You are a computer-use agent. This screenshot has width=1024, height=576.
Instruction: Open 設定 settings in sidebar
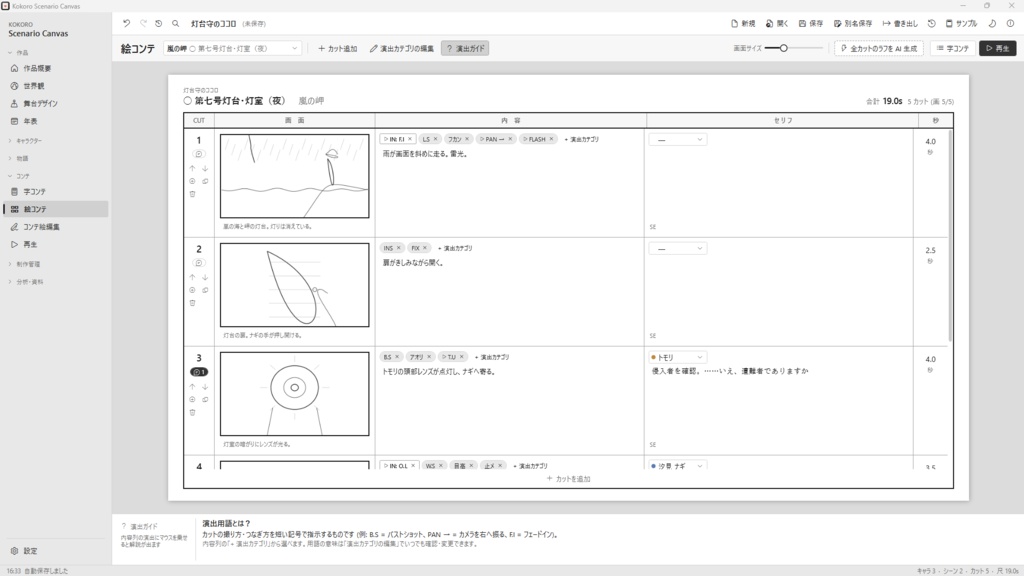tap(56, 551)
